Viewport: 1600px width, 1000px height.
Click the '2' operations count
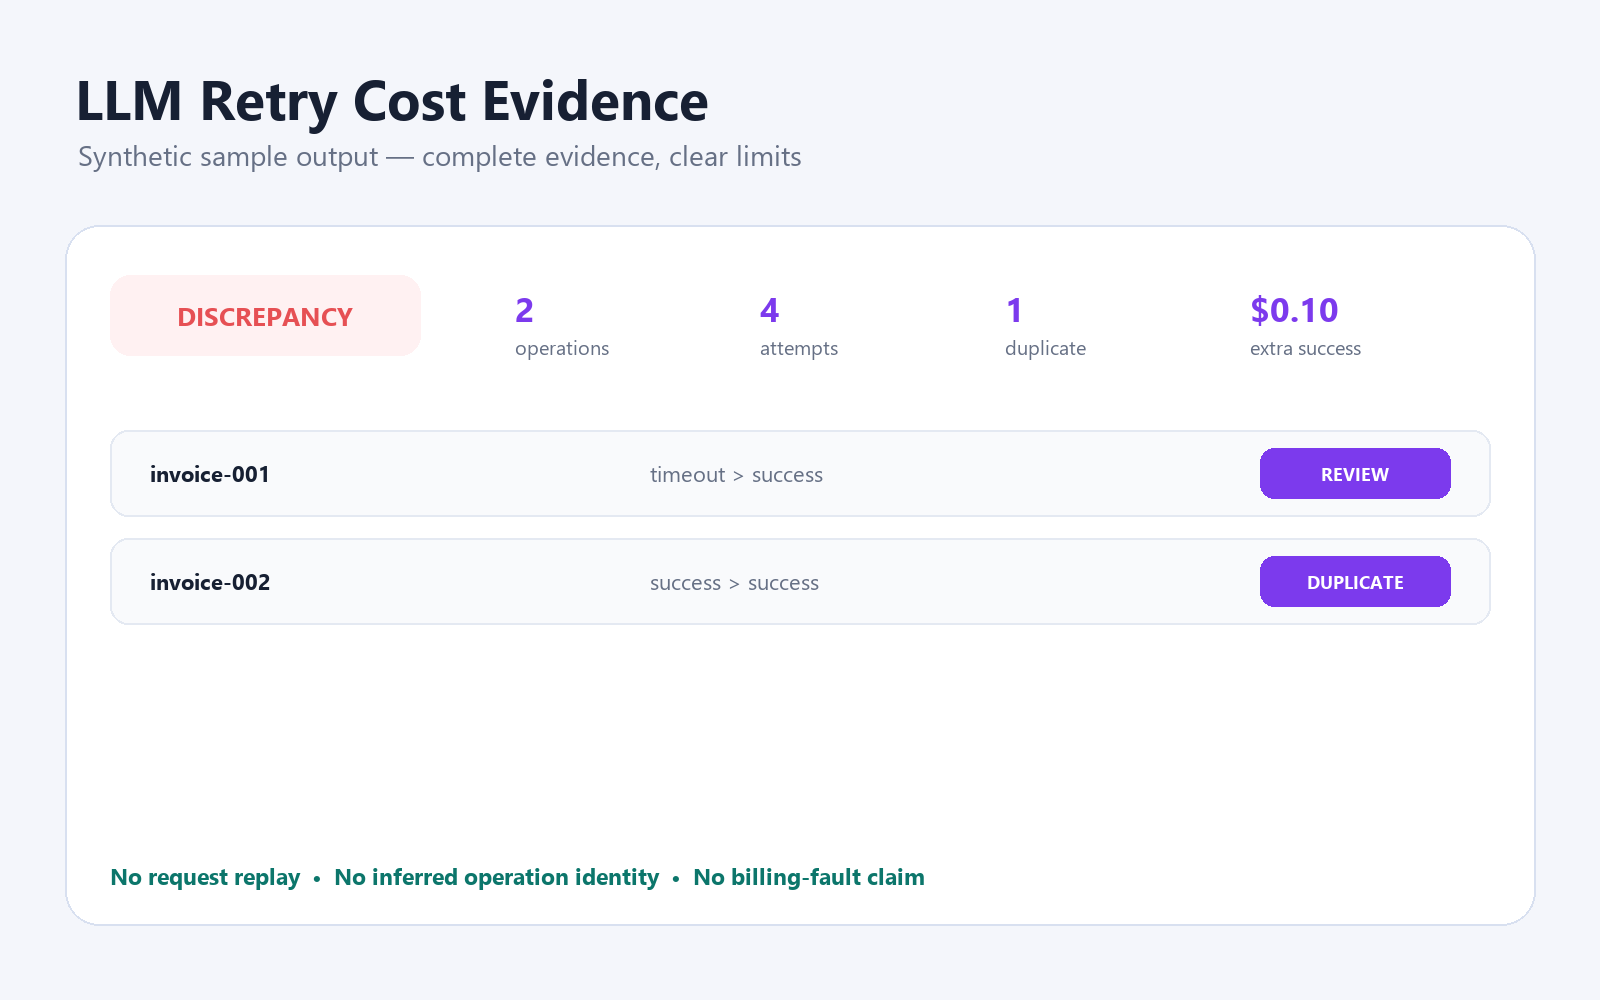click(x=524, y=311)
